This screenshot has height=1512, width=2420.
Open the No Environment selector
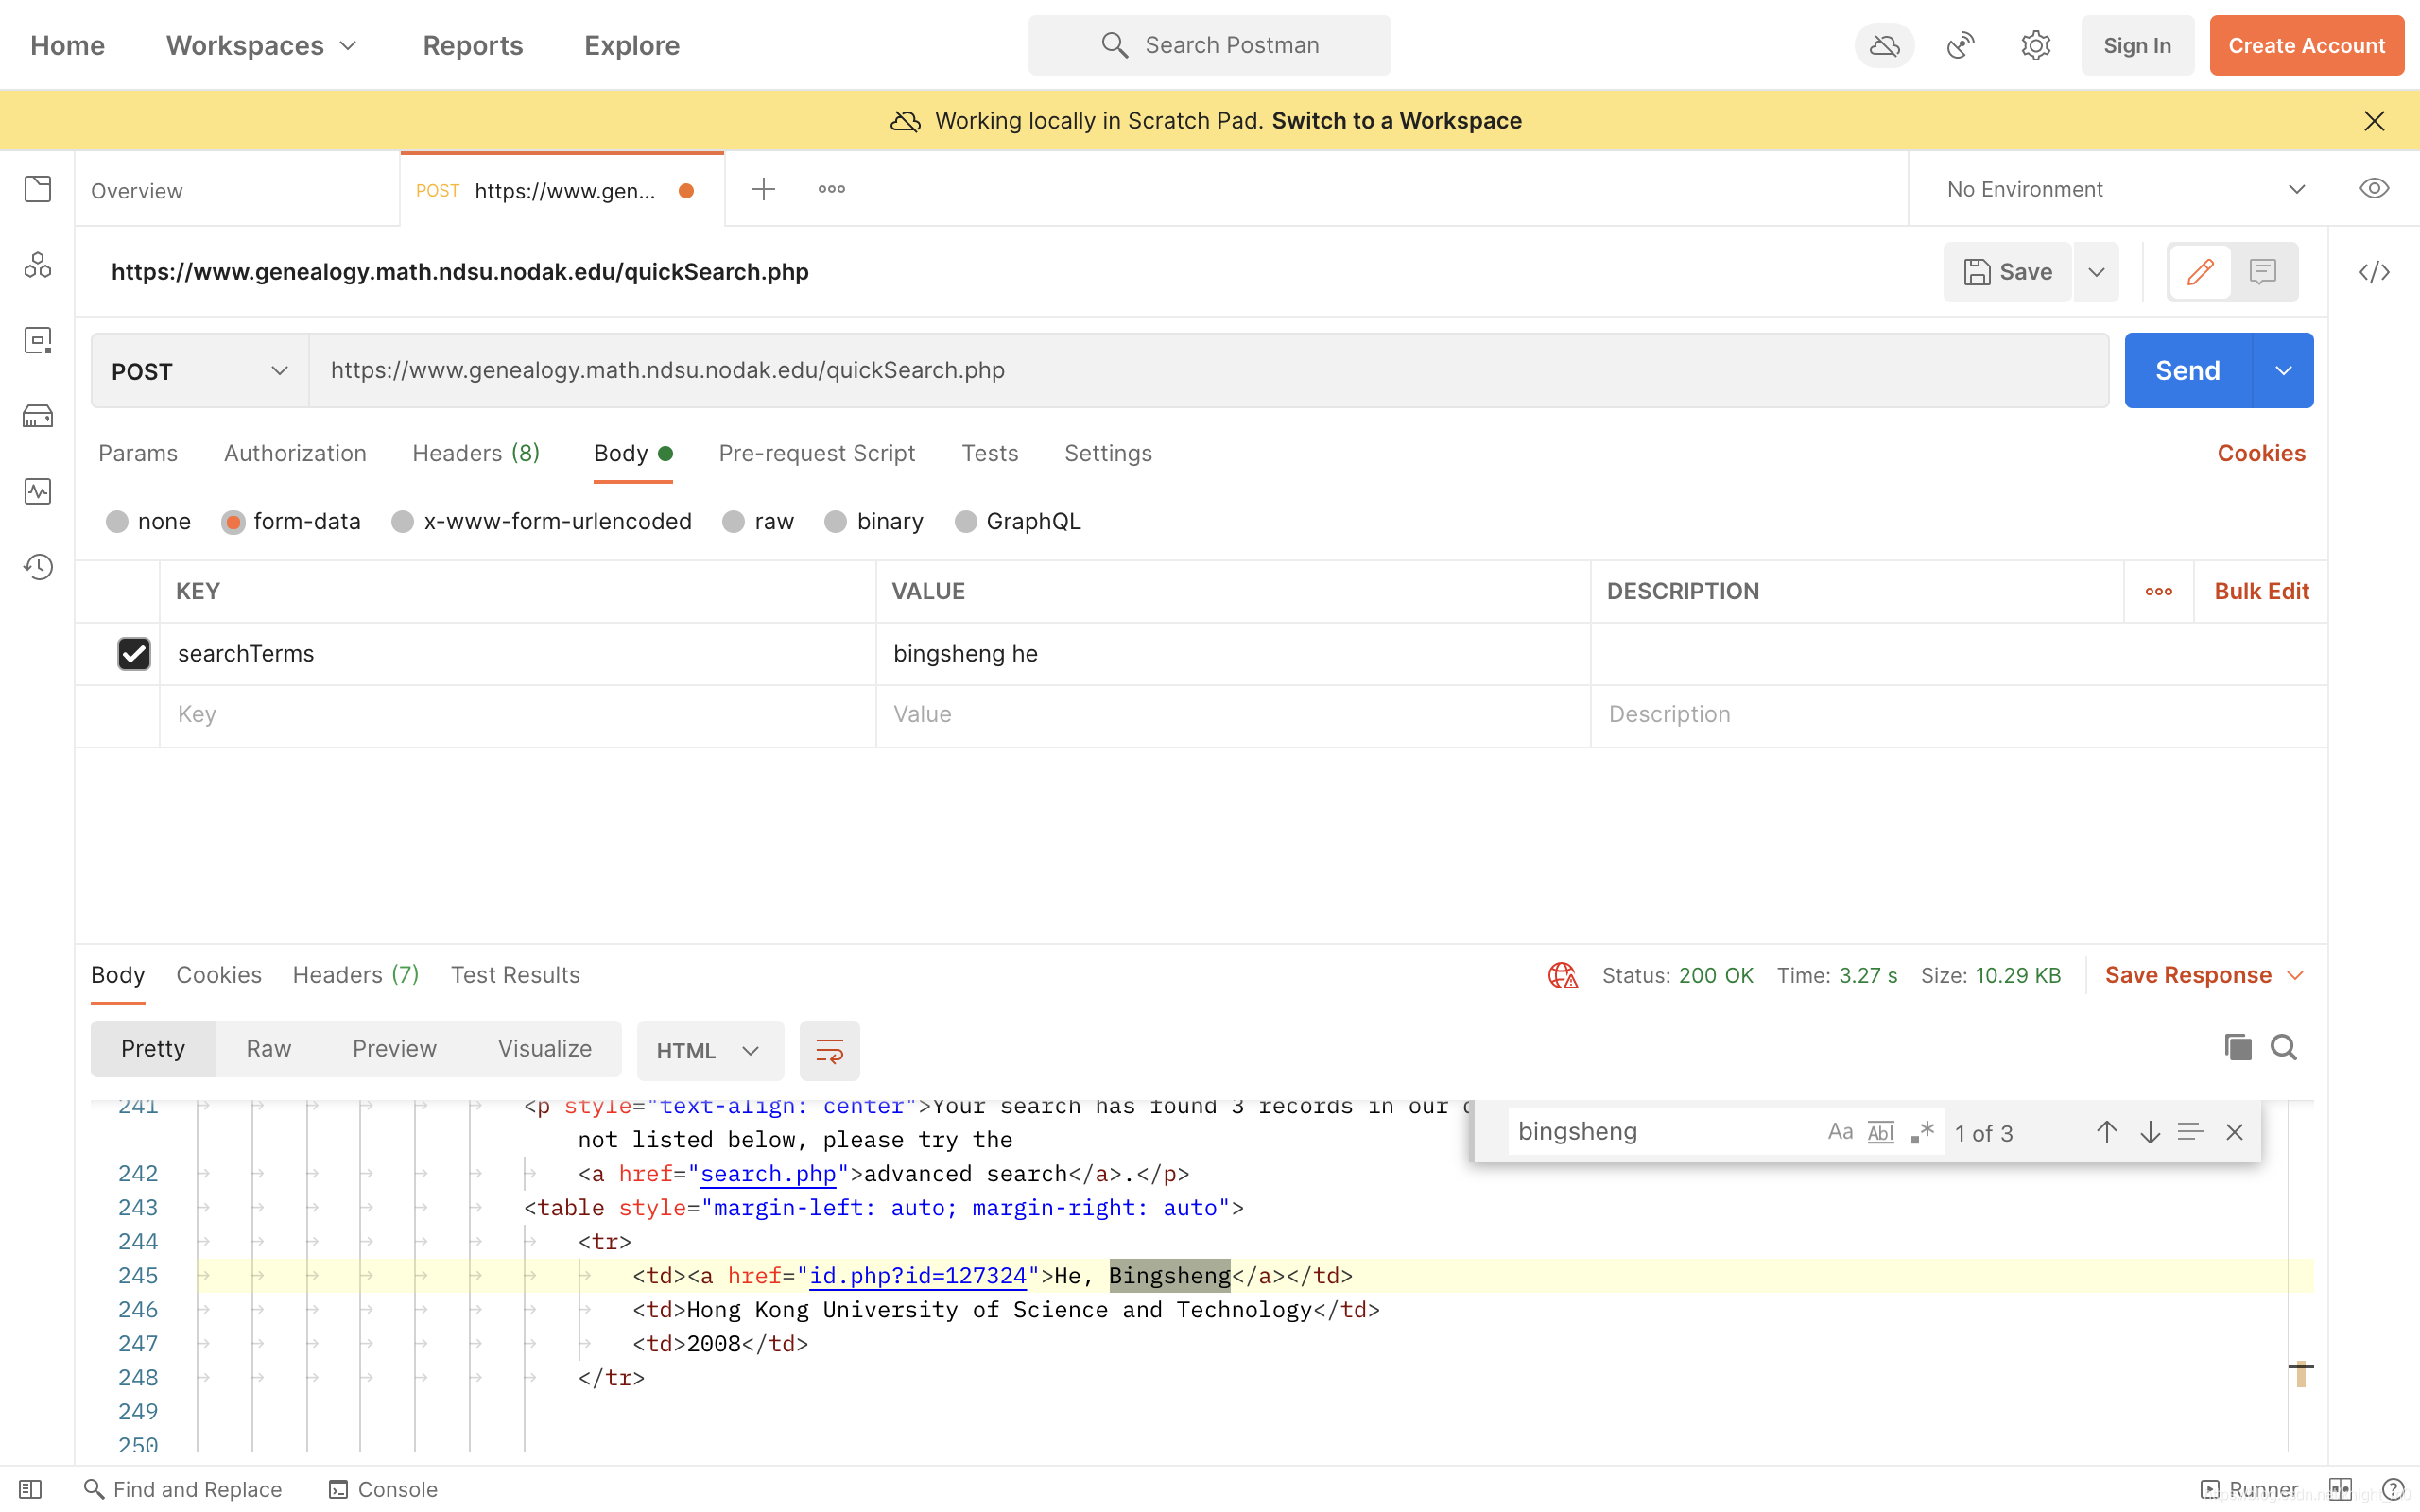pos(2126,189)
